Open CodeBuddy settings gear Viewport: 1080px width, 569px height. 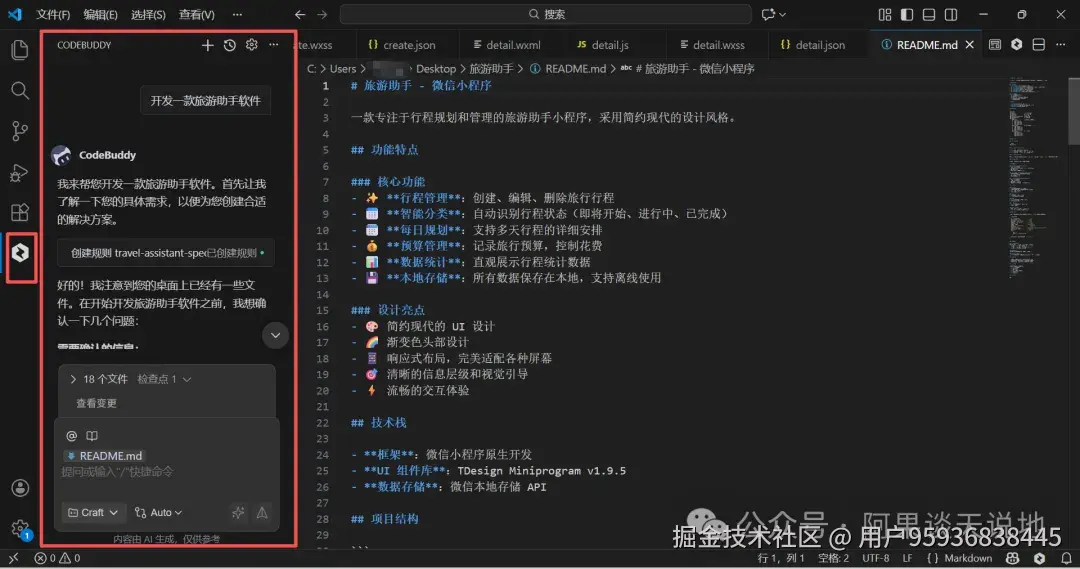point(251,45)
